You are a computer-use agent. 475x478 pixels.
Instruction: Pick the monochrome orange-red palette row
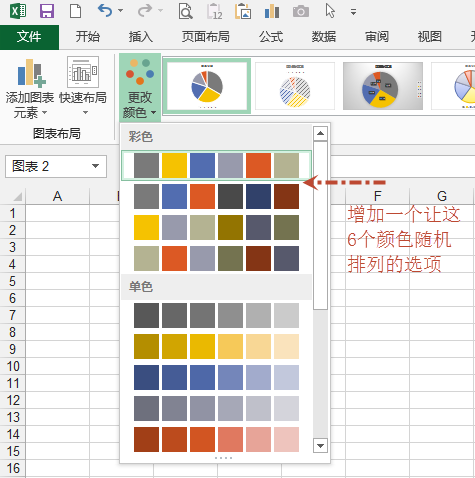pos(216,439)
